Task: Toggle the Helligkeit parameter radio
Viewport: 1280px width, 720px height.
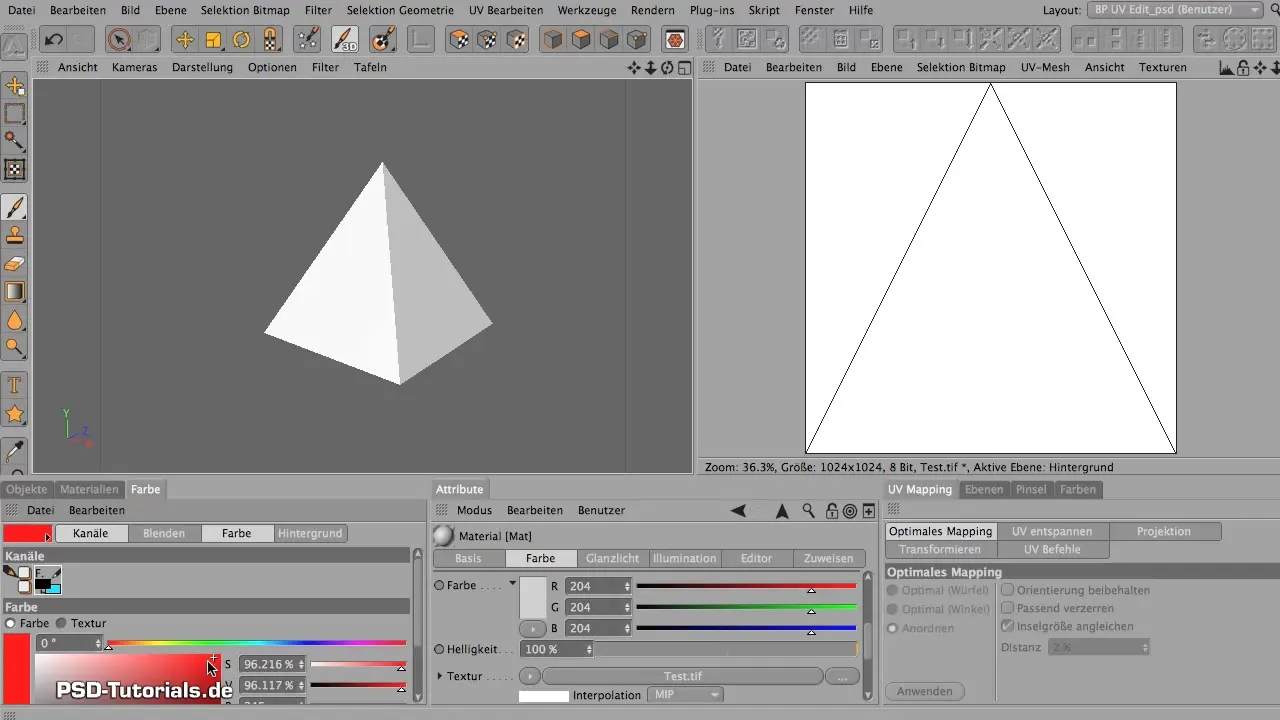Action: click(439, 649)
